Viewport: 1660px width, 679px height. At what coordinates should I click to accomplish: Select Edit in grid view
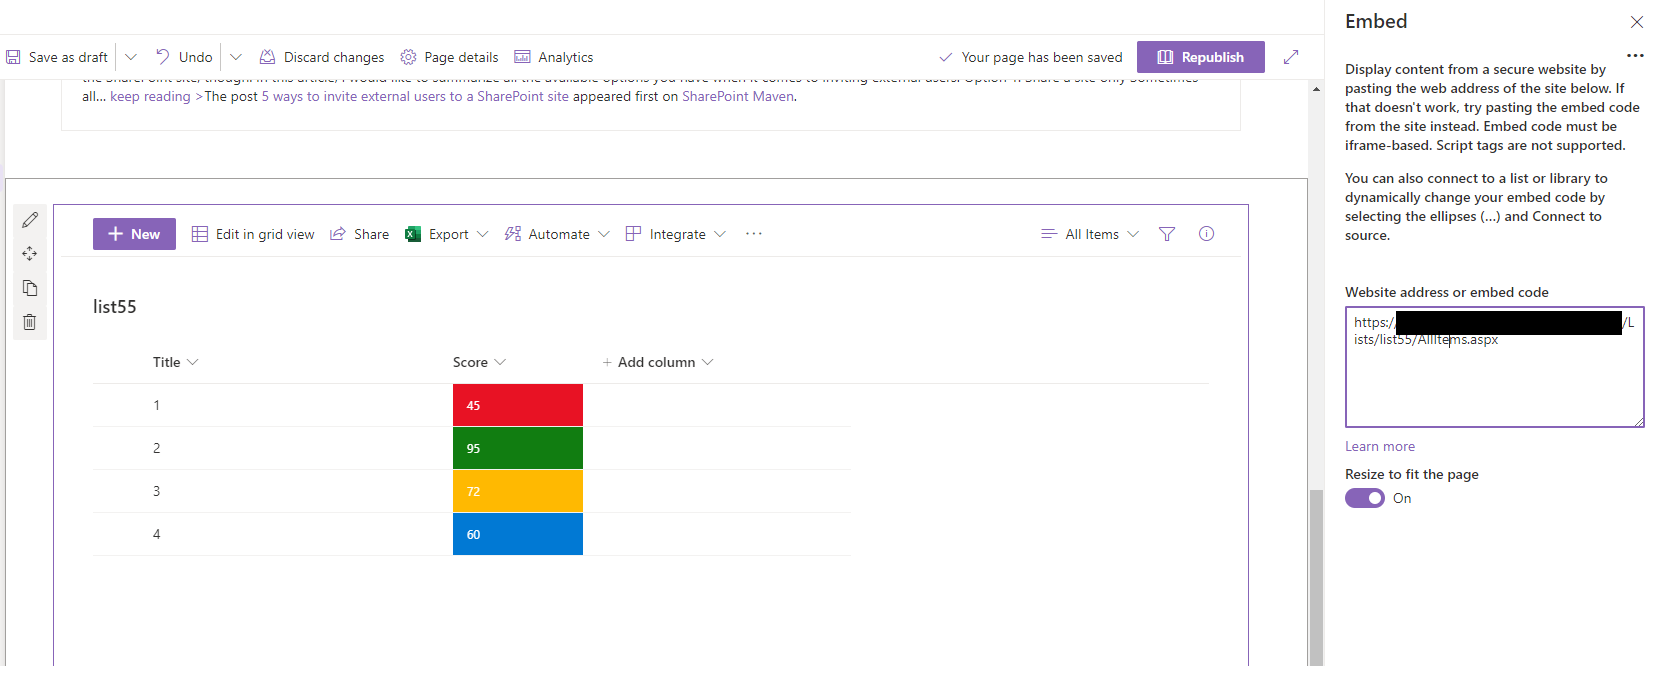point(253,234)
